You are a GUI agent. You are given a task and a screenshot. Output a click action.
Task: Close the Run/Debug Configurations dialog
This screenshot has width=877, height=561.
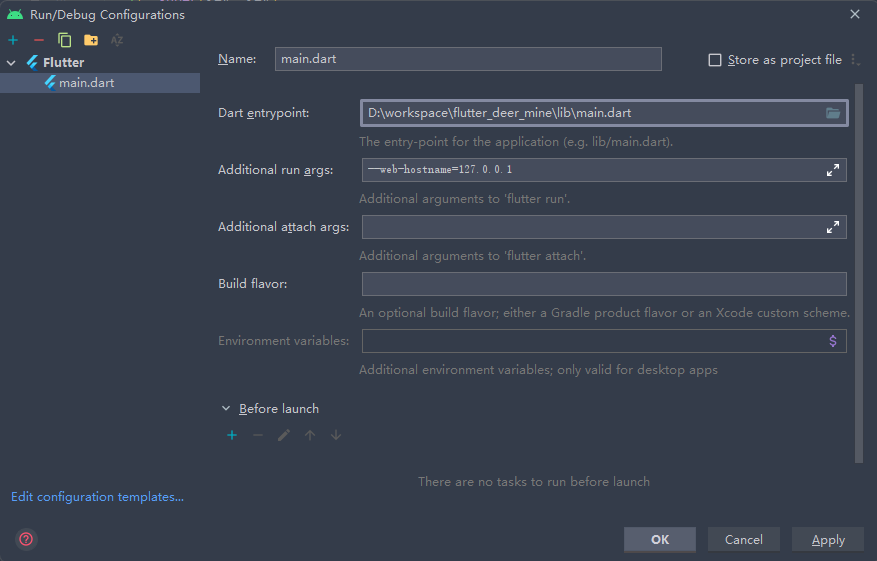coord(855,14)
